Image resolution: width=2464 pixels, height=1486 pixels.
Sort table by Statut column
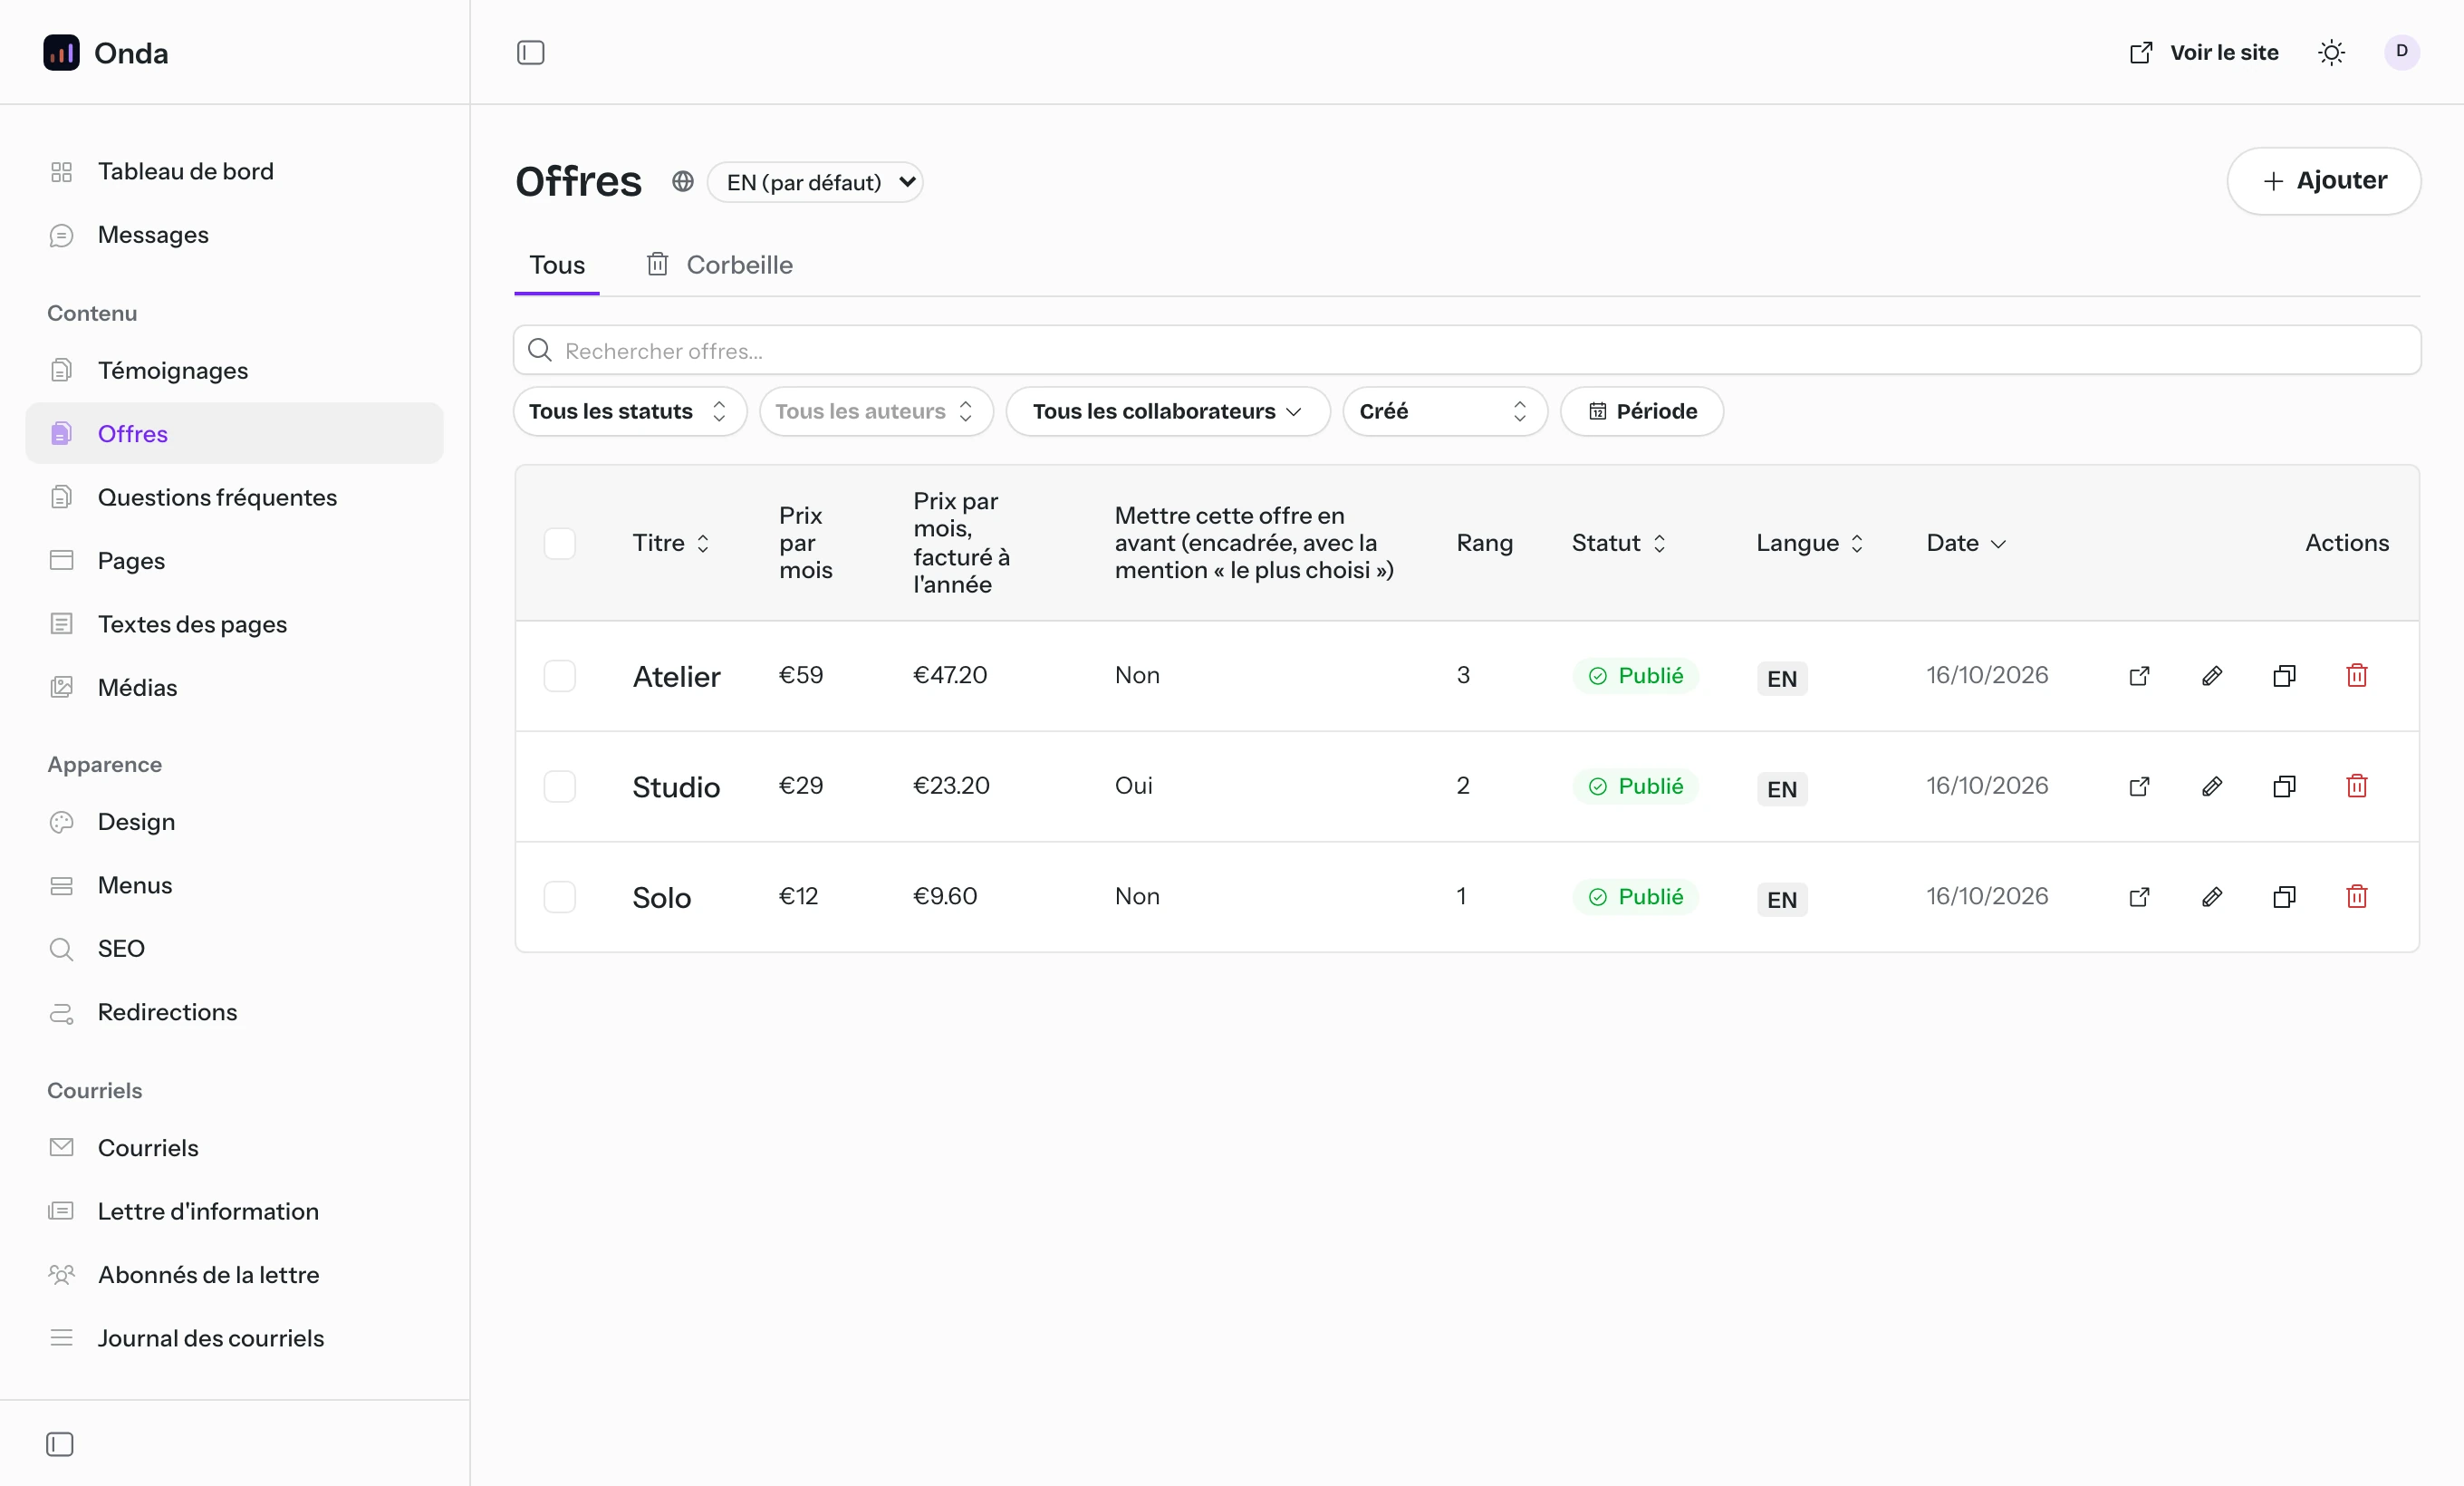(x=1618, y=543)
